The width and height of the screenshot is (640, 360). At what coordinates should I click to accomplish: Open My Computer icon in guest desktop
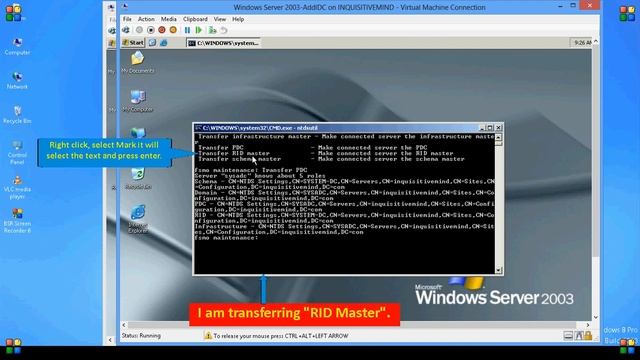pyautogui.click(x=138, y=101)
